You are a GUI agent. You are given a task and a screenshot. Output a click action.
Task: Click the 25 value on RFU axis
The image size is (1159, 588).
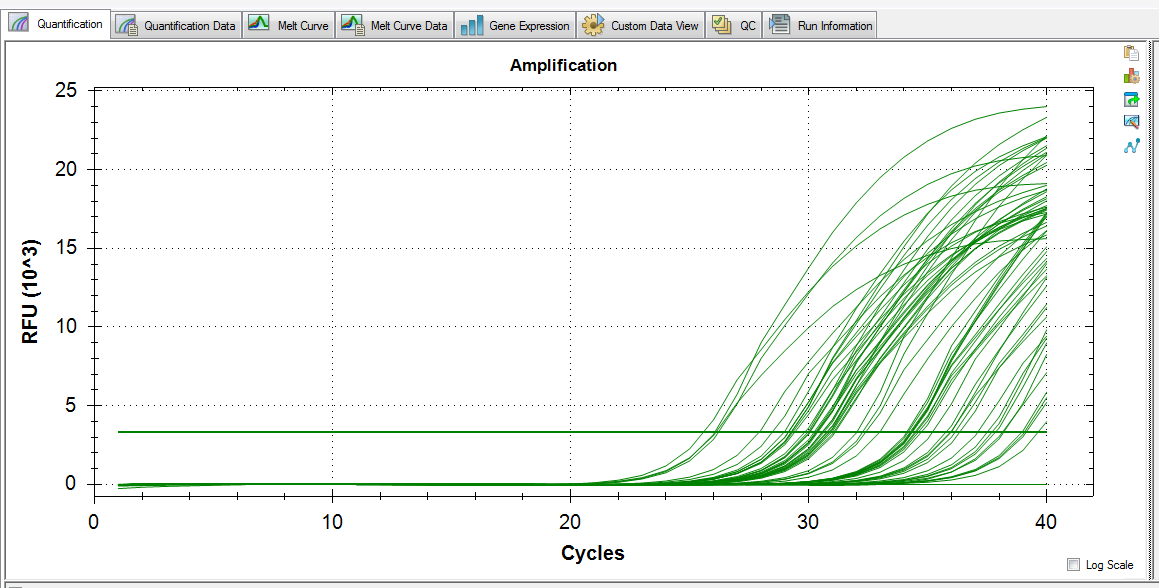click(x=67, y=90)
